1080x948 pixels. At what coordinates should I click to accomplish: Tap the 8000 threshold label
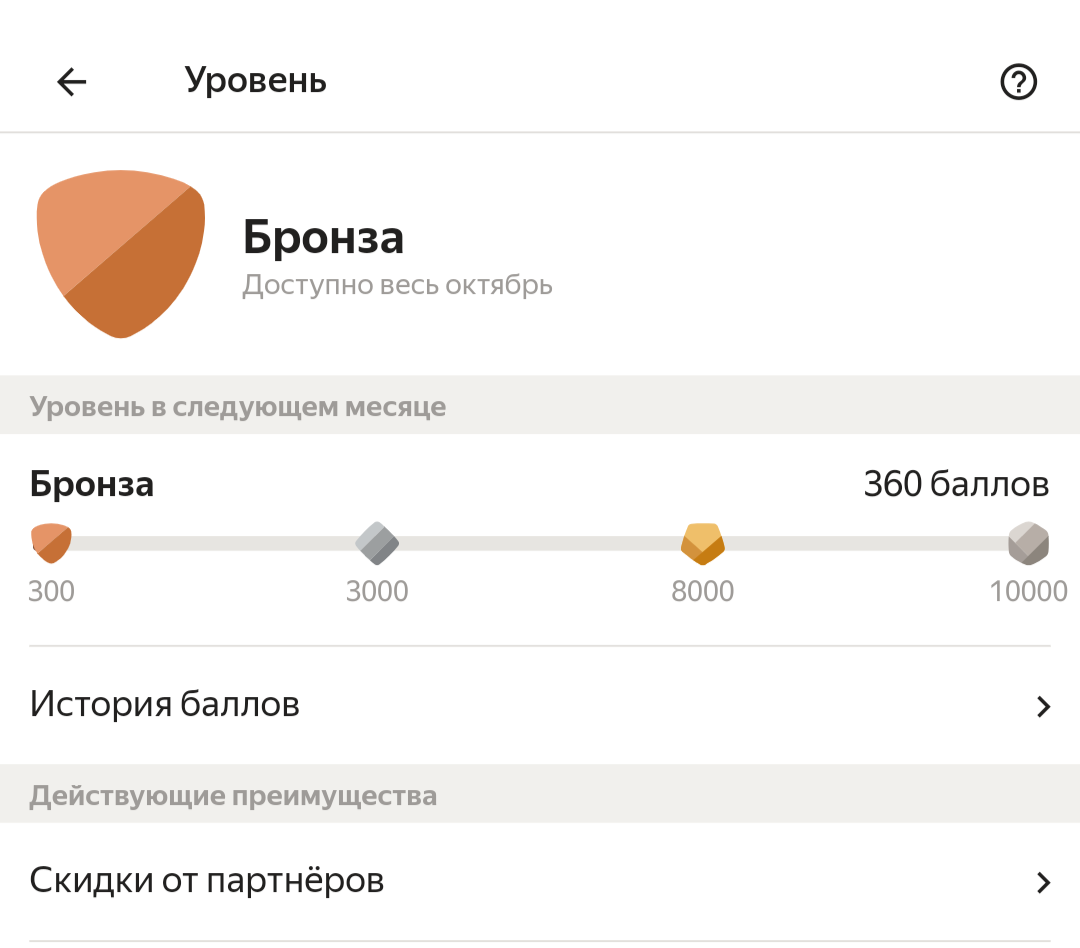coord(702,591)
